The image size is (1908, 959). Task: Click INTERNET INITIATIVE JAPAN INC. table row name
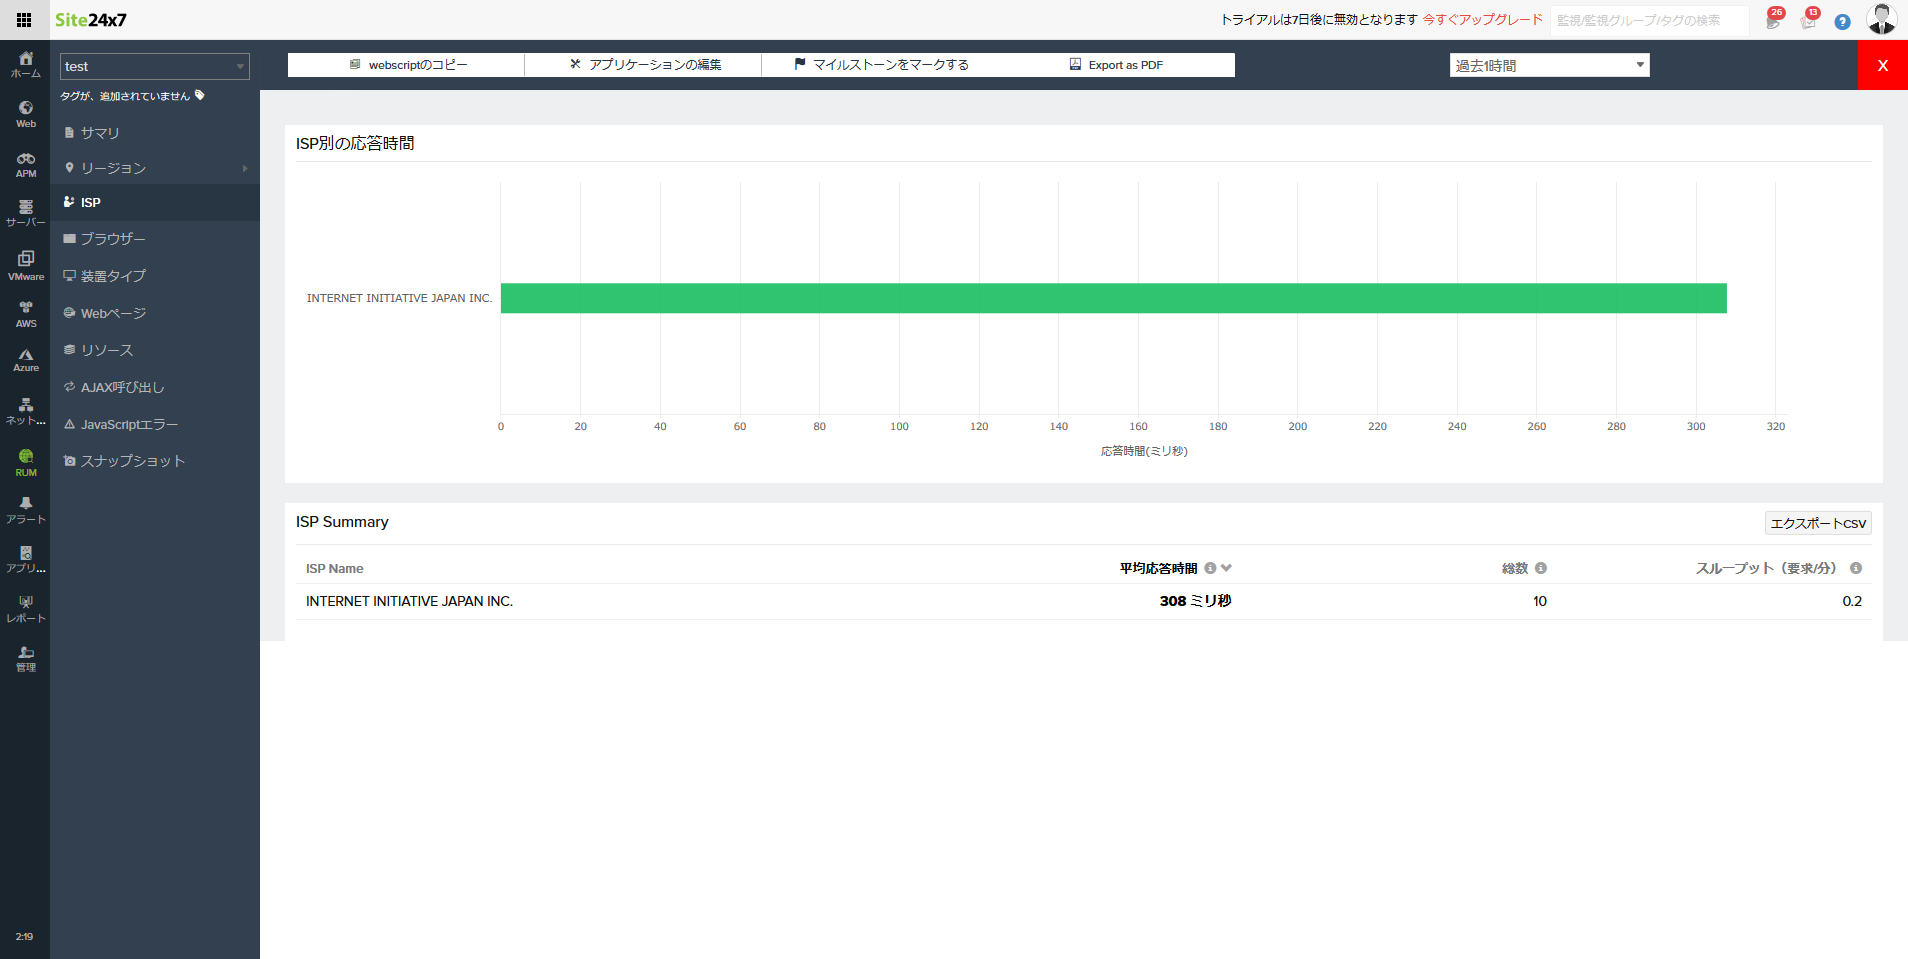409,601
